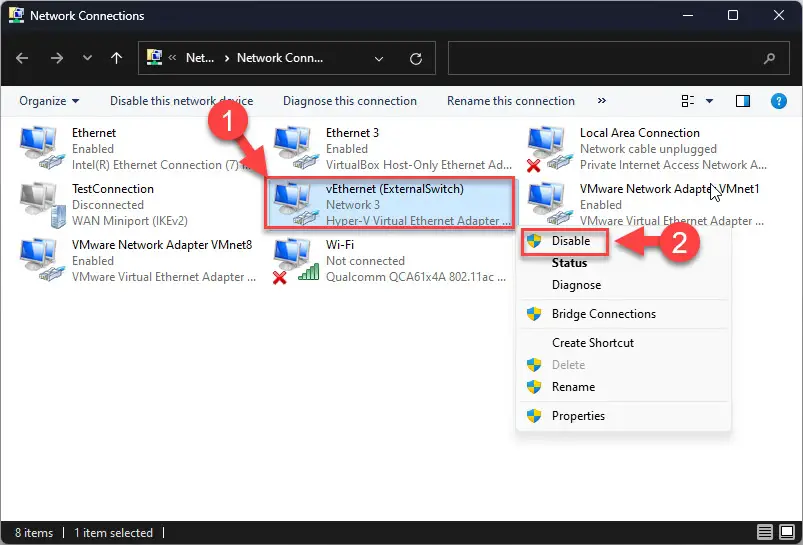The image size is (803, 545).
Task: Click Diagnose this connection
Action: coord(350,101)
